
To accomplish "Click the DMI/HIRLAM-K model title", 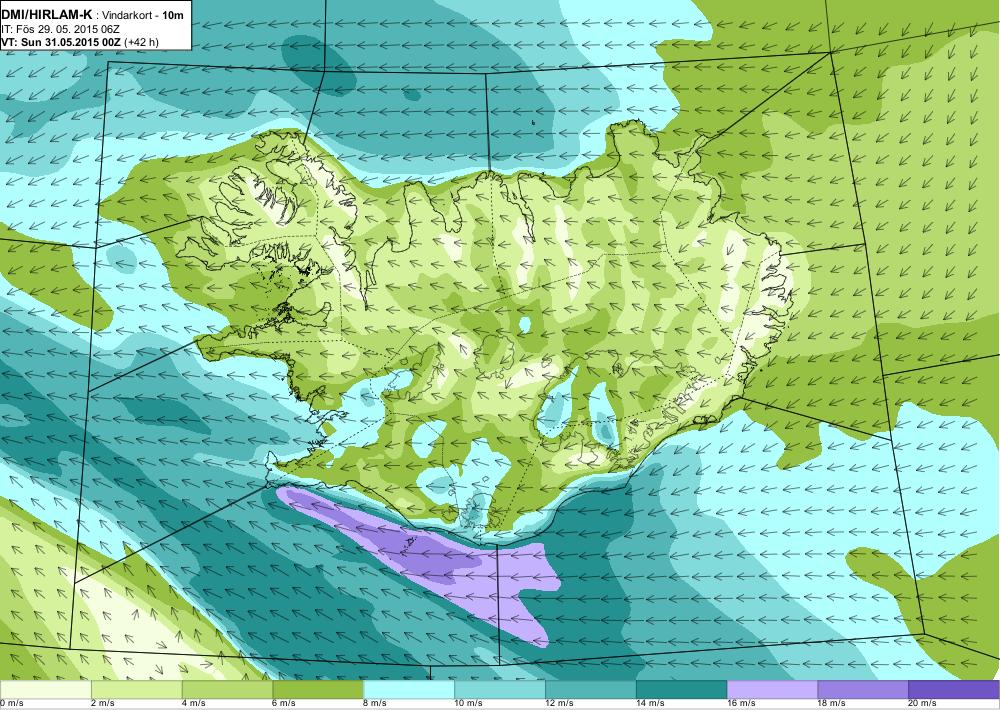I will pos(47,15).
